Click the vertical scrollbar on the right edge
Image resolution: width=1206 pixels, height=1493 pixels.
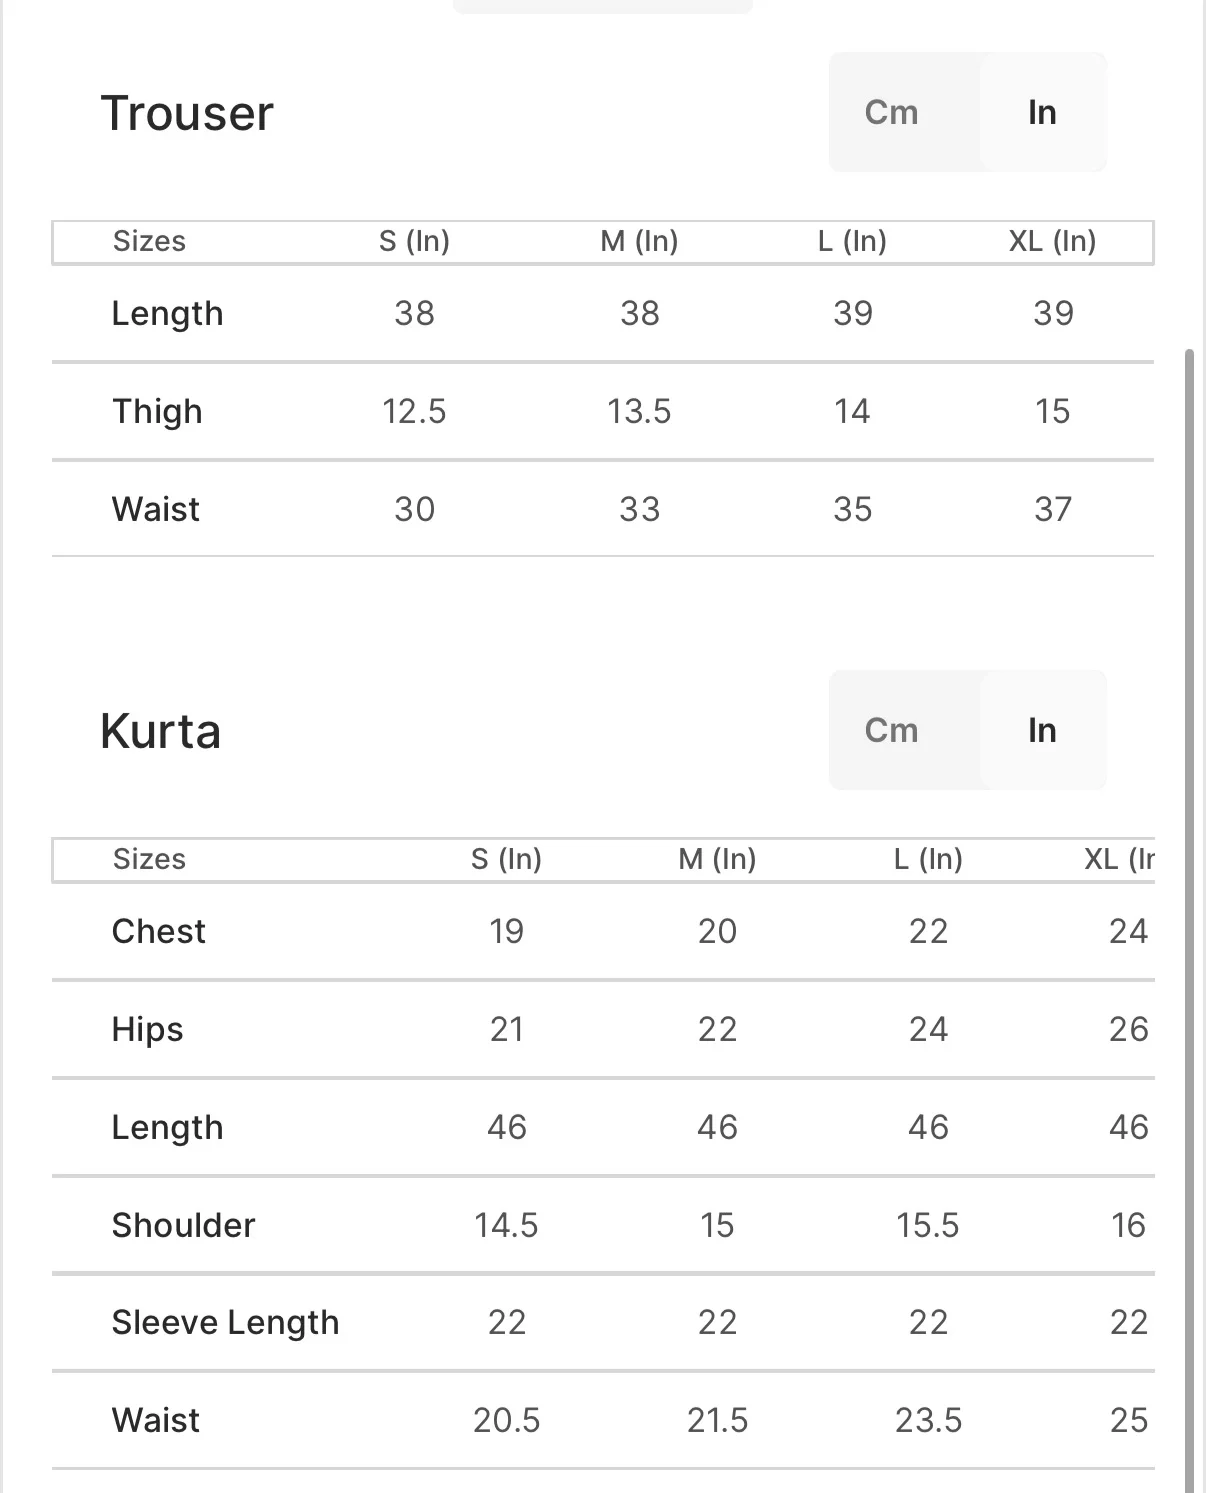coord(1189,900)
